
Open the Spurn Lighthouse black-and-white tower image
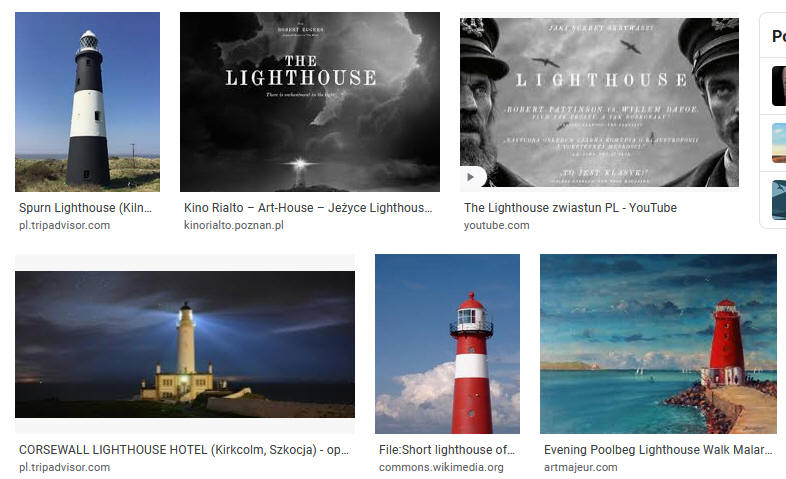[x=87, y=102]
